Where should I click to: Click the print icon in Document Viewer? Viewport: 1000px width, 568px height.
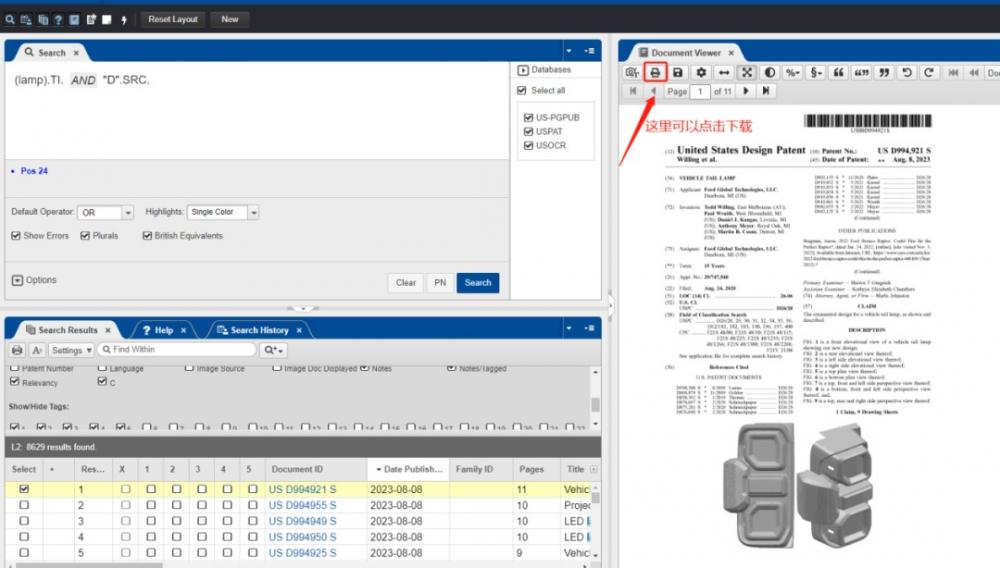pos(655,73)
